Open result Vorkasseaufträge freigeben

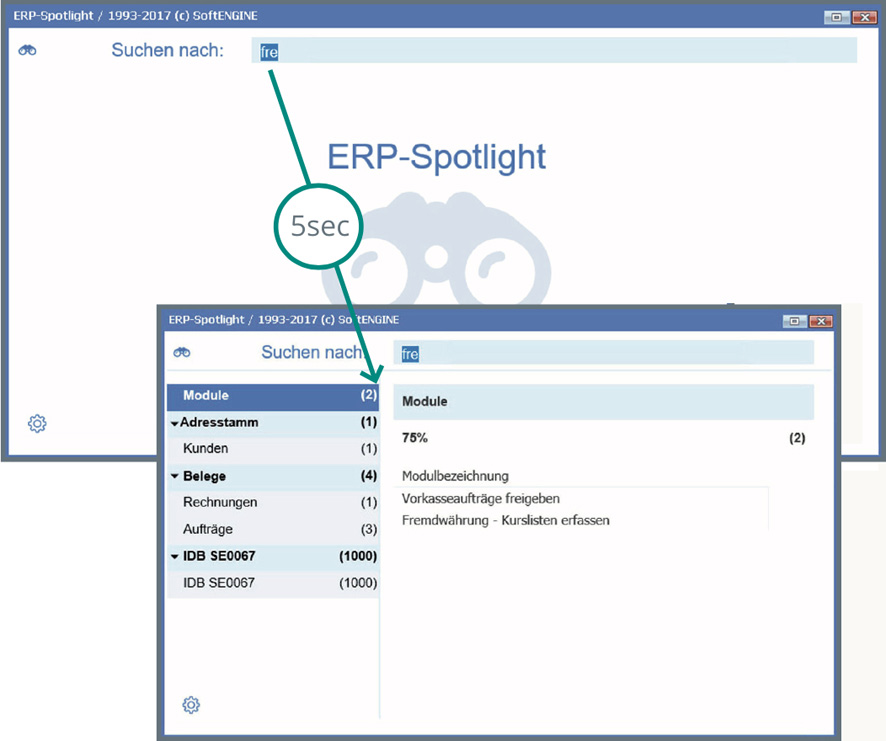(x=480, y=498)
